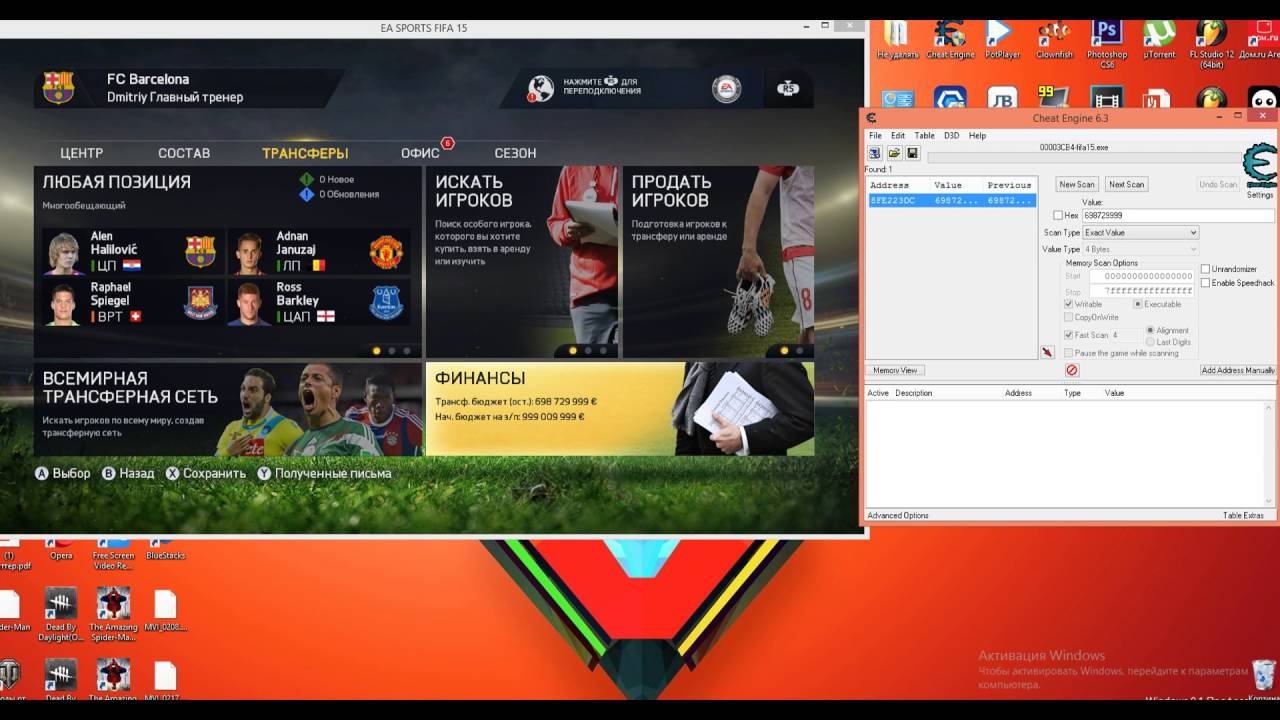This screenshot has width=1280, height=720.
Task: Open the Scan Type dropdown
Action: 1140,233
